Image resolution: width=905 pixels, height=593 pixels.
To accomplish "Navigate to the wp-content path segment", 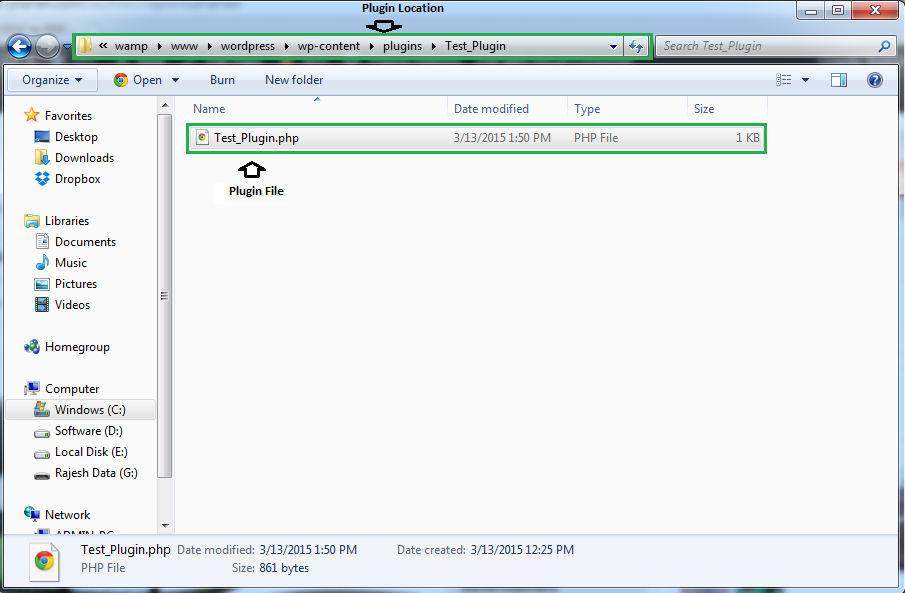I will tap(328, 46).
